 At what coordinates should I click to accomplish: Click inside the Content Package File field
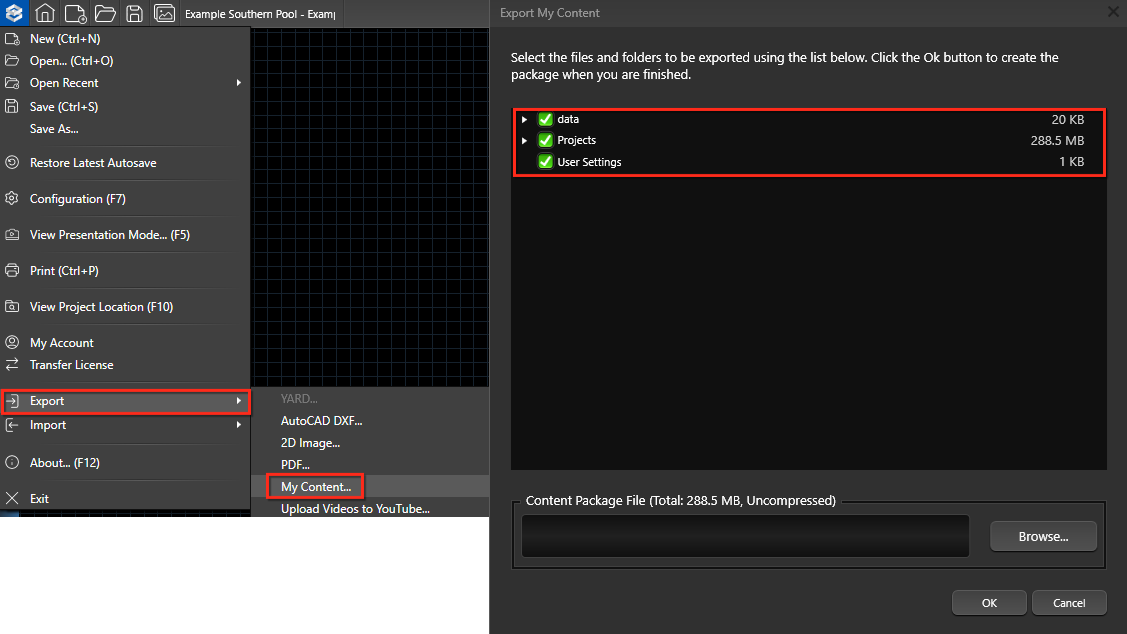pyautogui.click(x=744, y=536)
